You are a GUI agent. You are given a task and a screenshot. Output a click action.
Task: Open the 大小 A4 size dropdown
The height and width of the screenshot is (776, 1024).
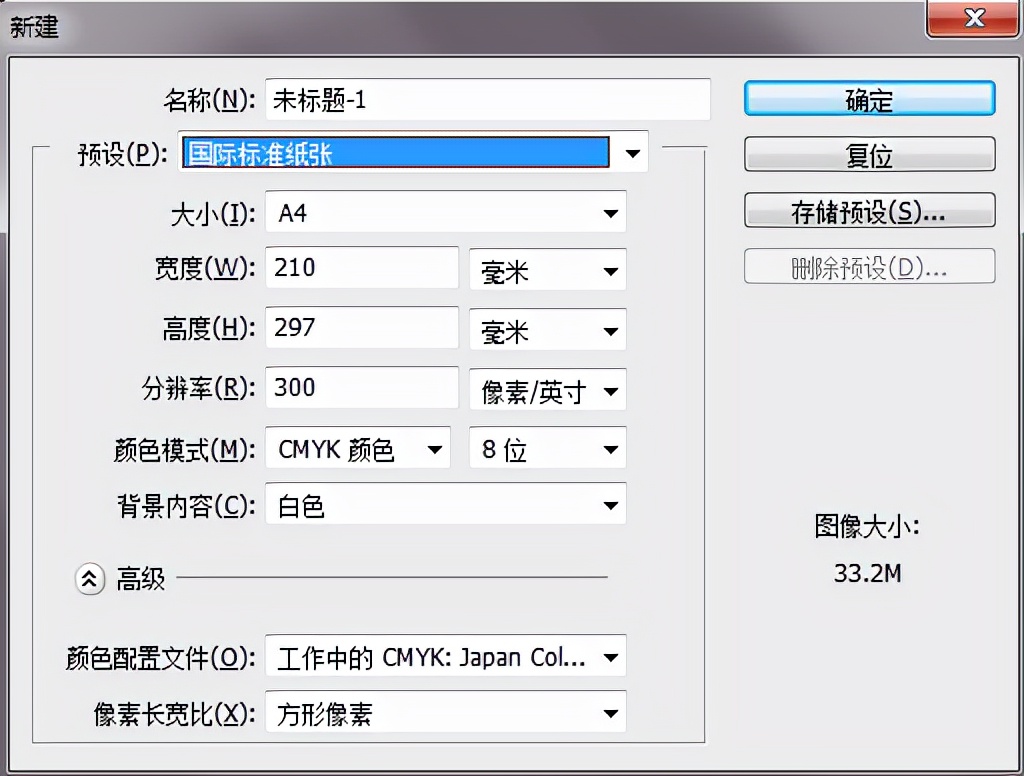(x=446, y=212)
